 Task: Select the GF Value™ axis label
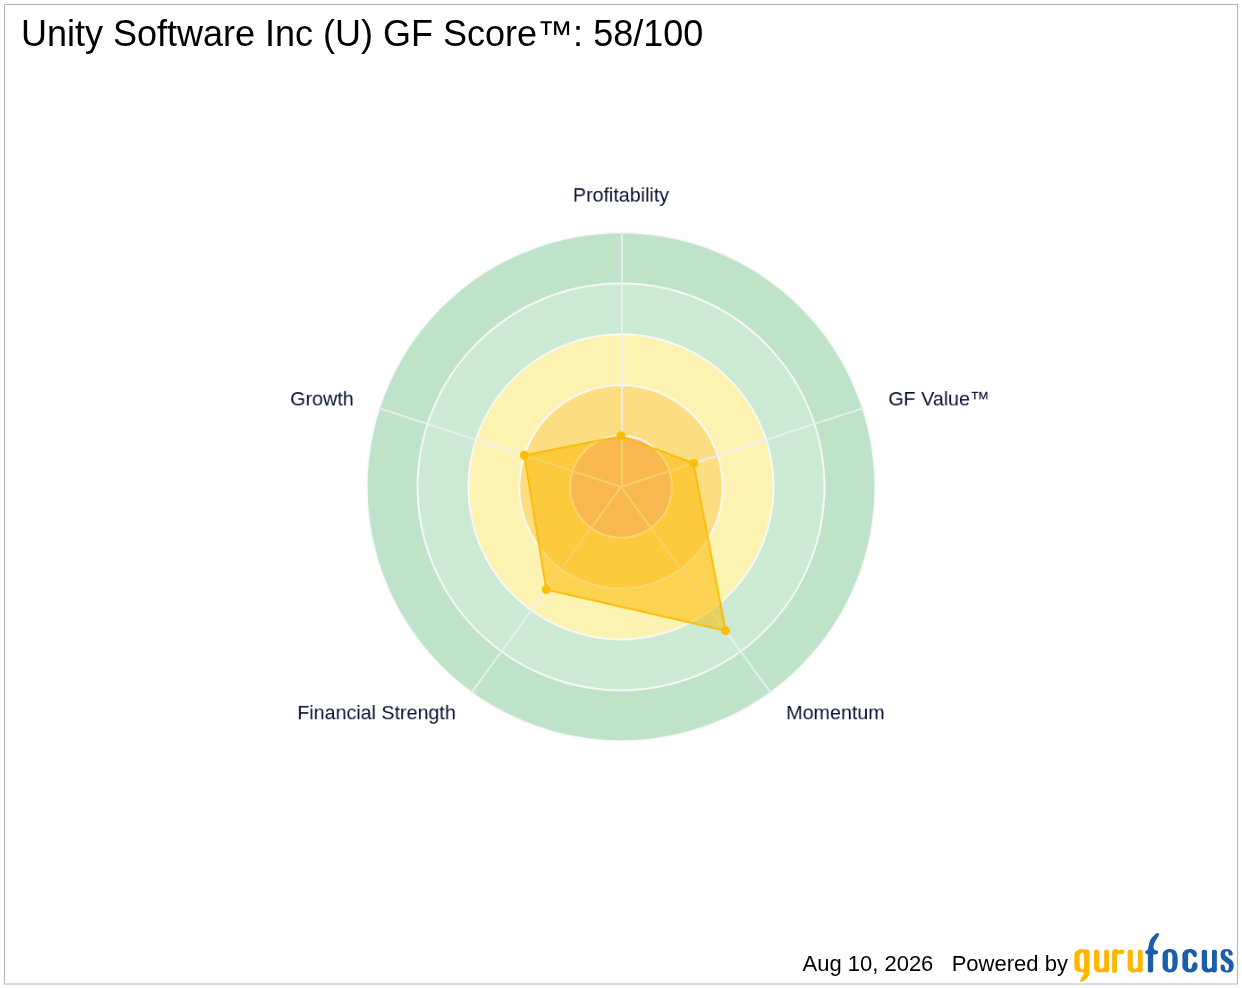[x=938, y=399]
